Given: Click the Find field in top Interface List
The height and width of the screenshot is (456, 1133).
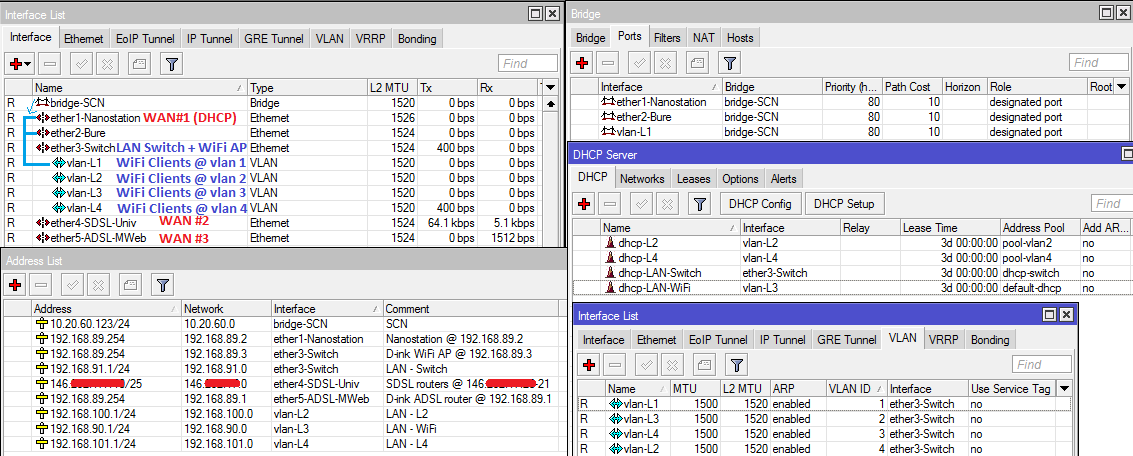Looking at the screenshot, I should 527,64.
